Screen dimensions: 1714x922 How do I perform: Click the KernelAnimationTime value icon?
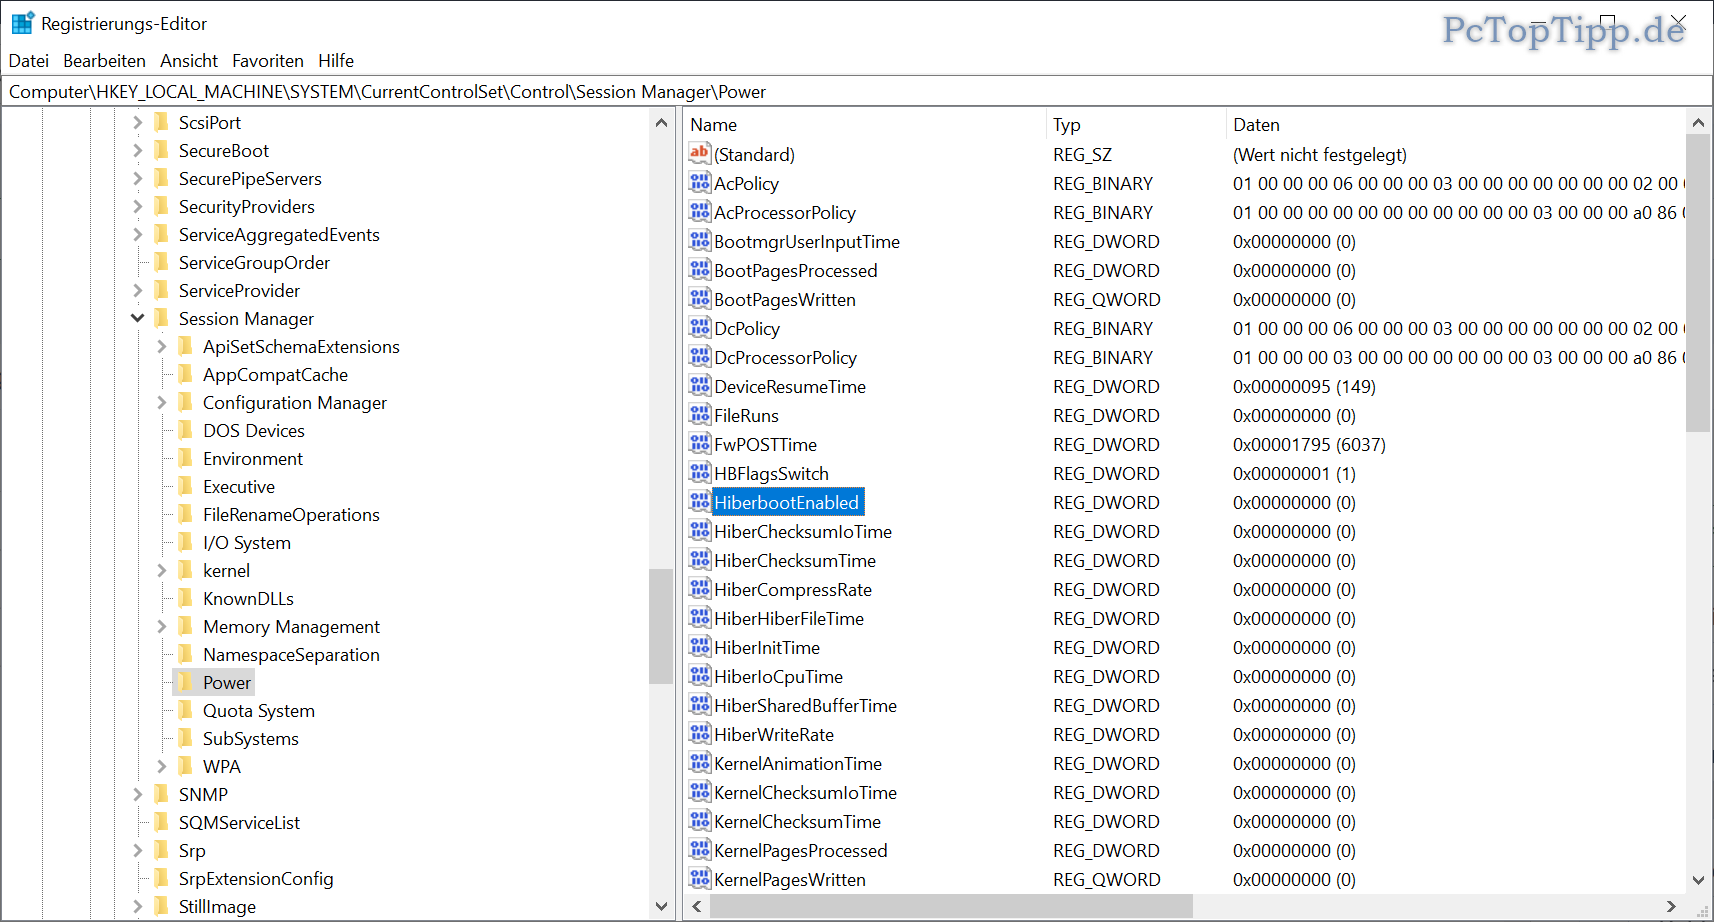point(700,763)
